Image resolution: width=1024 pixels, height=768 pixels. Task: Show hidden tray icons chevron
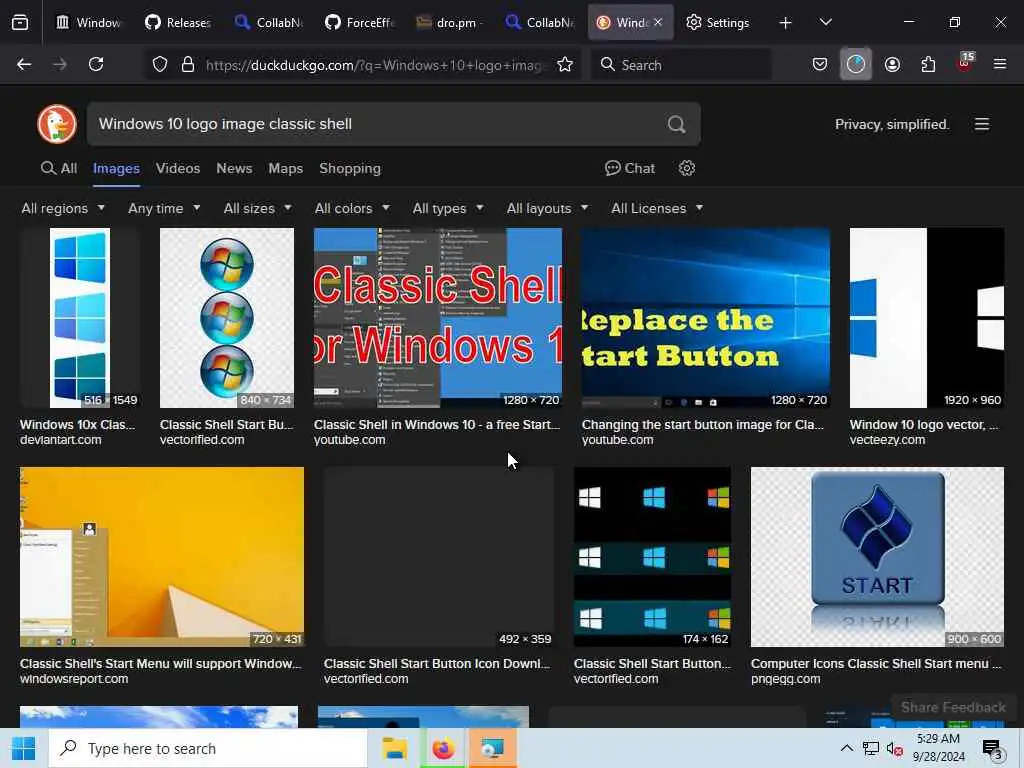(x=846, y=748)
